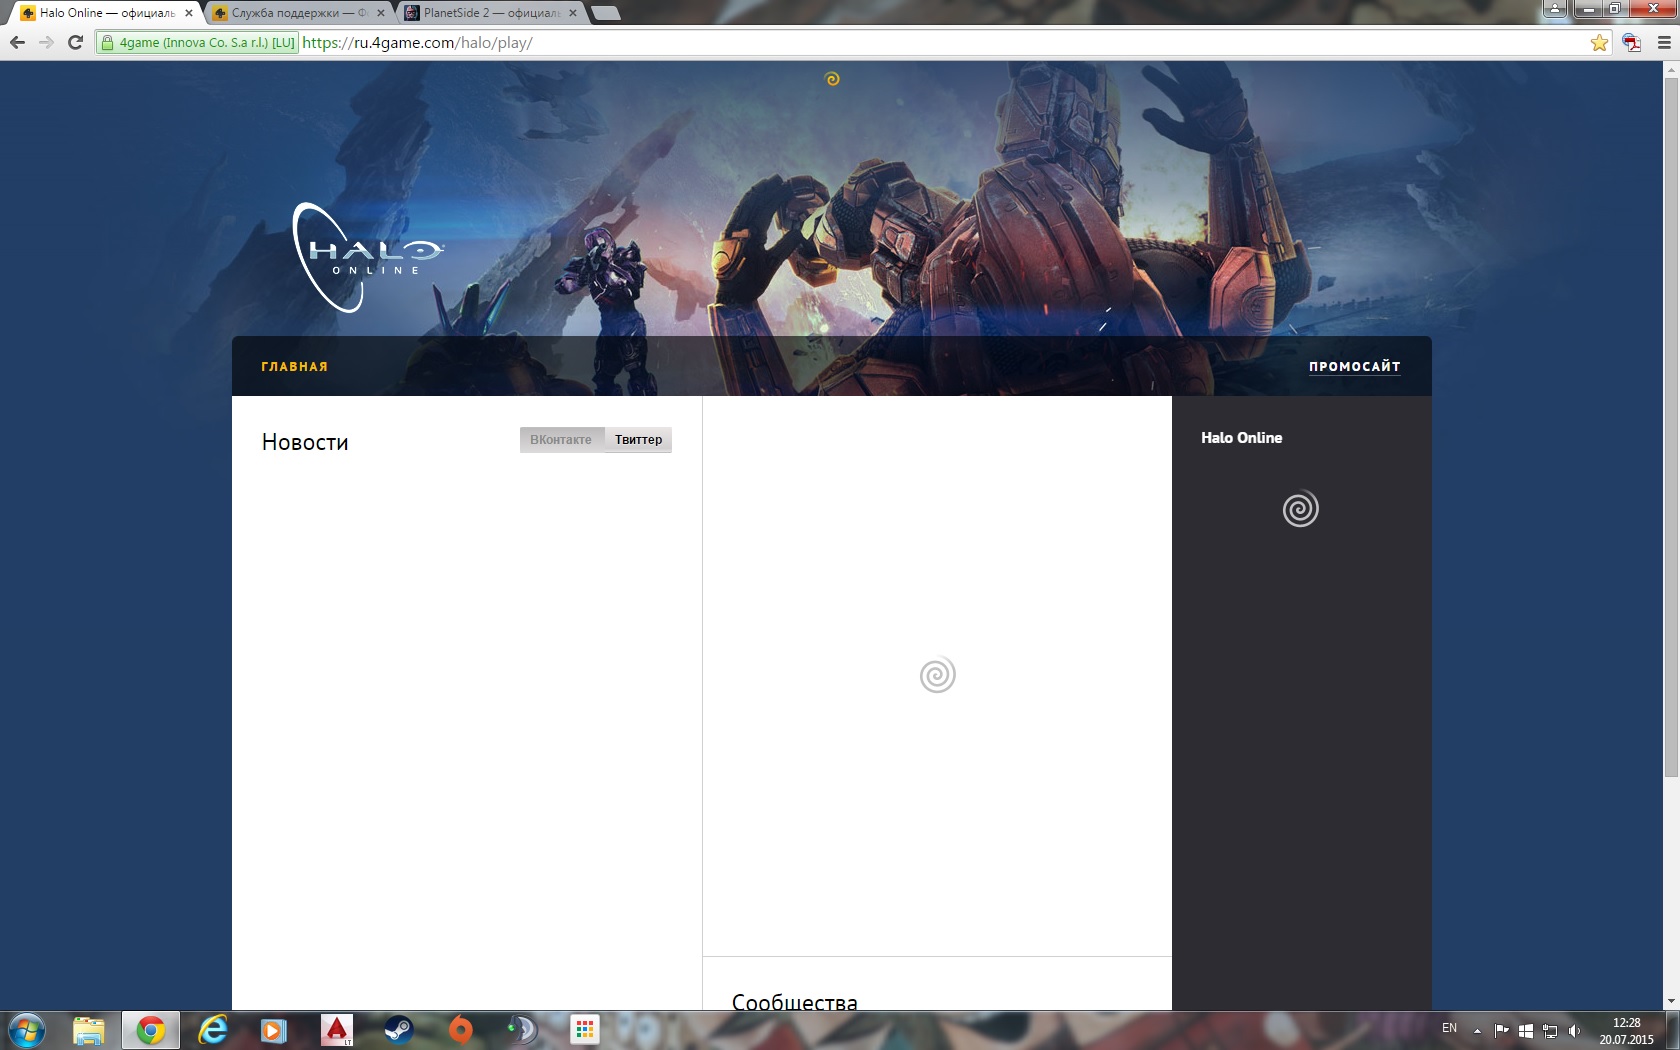
Task: Open the Chrome hamburger menu
Action: 1664,43
